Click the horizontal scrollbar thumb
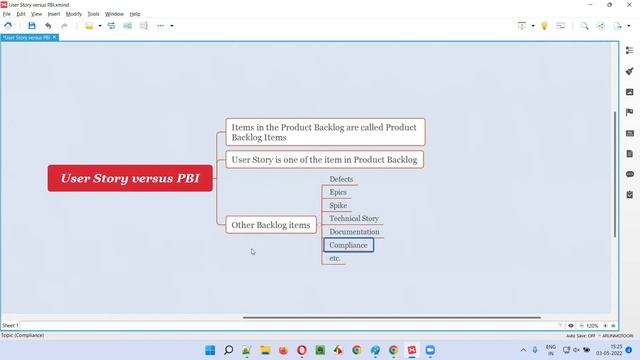640x360 pixels. tap(392, 317)
